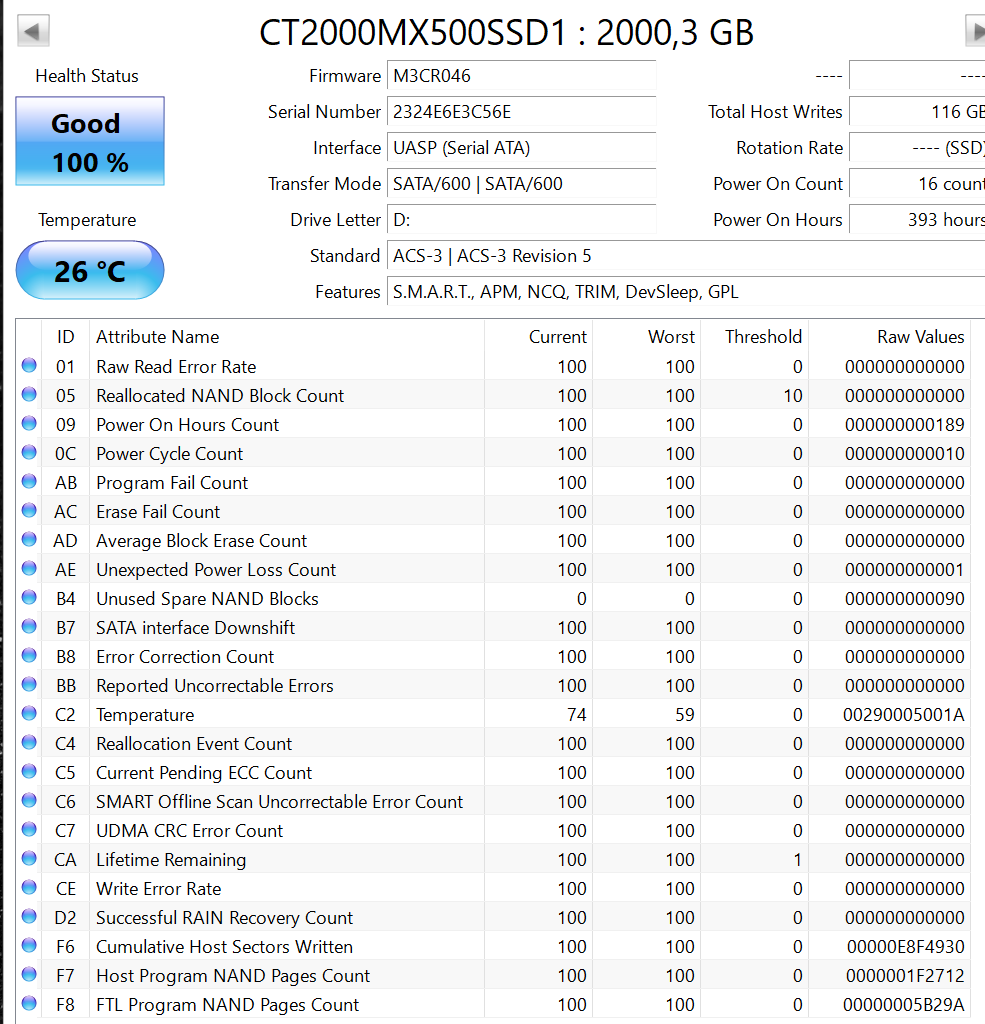Click status dot of Successful RAIN Recovery Count
The height and width of the screenshot is (1024, 985).
pos(29,916)
